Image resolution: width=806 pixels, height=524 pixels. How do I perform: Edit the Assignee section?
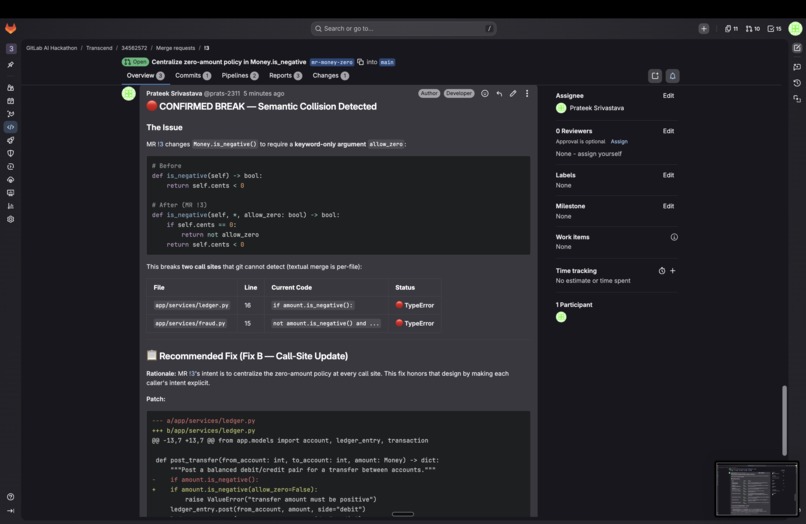668,96
